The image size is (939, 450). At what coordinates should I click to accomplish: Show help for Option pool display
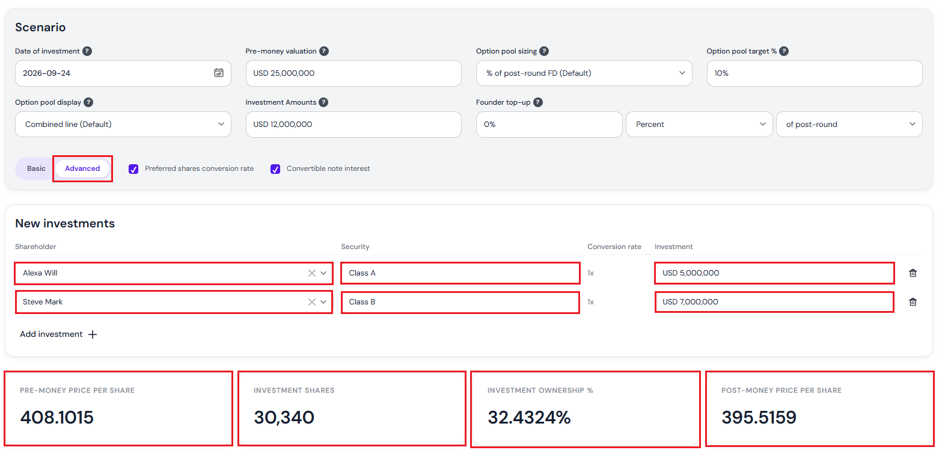click(87, 102)
